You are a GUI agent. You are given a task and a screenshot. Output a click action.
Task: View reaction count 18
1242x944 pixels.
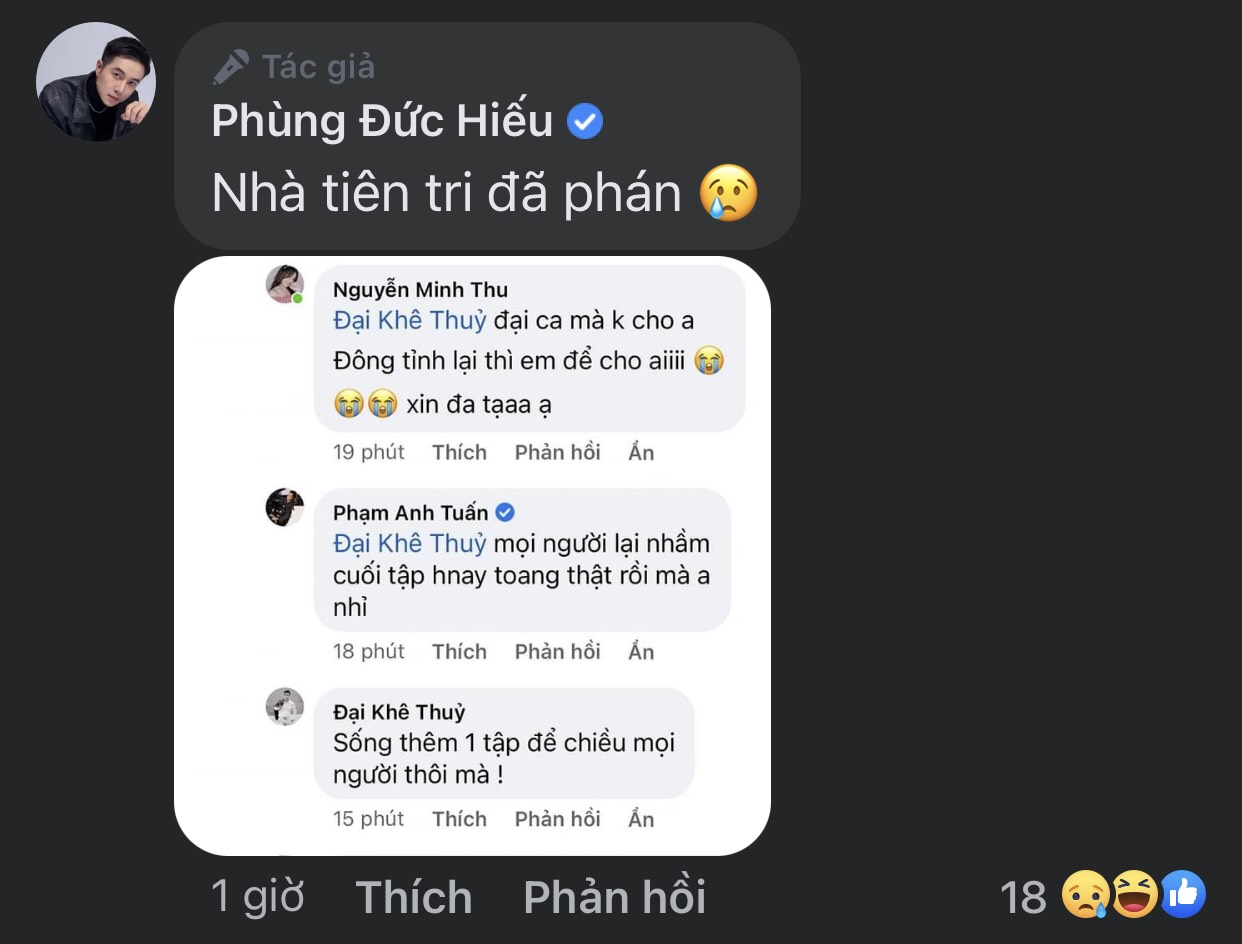pyautogui.click(x=1023, y=897)
